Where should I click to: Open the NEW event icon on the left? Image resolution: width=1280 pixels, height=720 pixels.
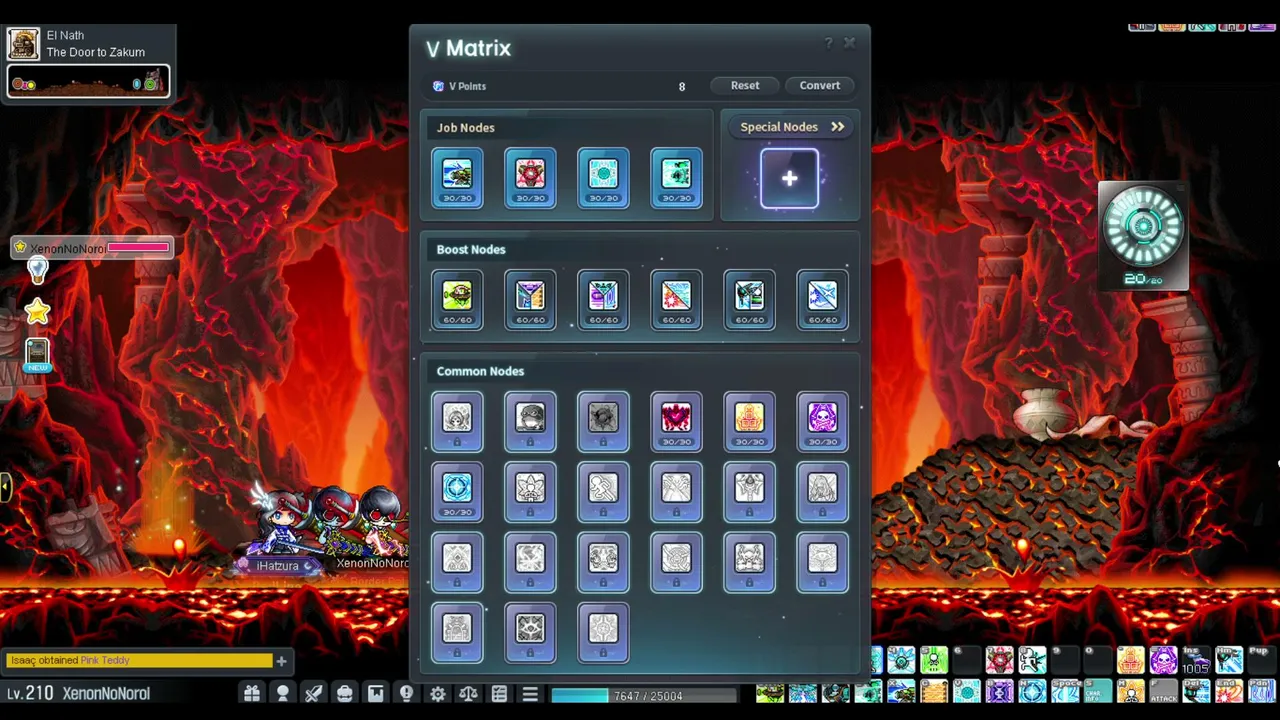tap(37, 355)
